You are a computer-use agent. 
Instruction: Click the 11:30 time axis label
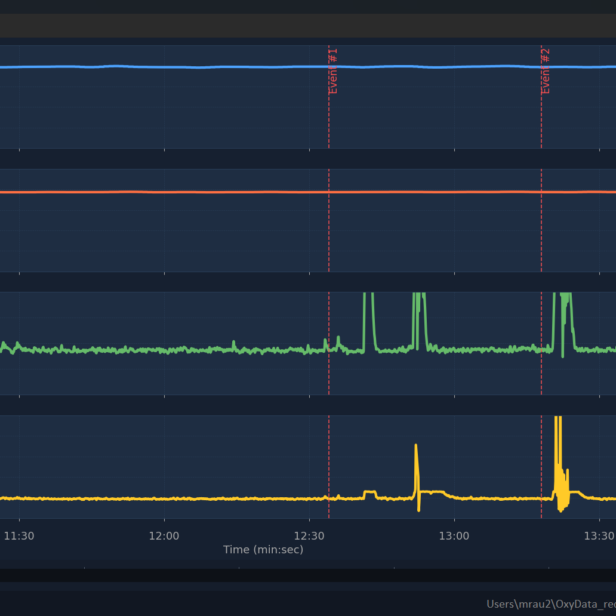click(x=19, y=536)
